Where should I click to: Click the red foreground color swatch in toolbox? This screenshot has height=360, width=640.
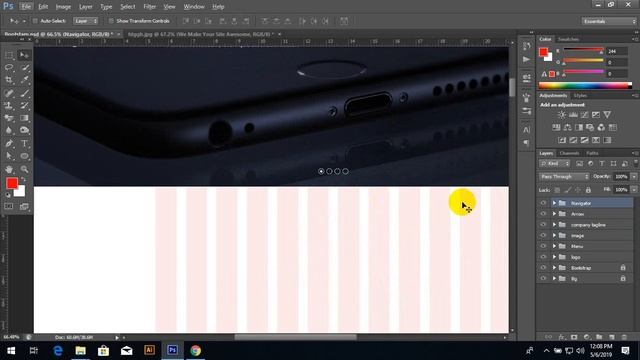click(11, 183)
